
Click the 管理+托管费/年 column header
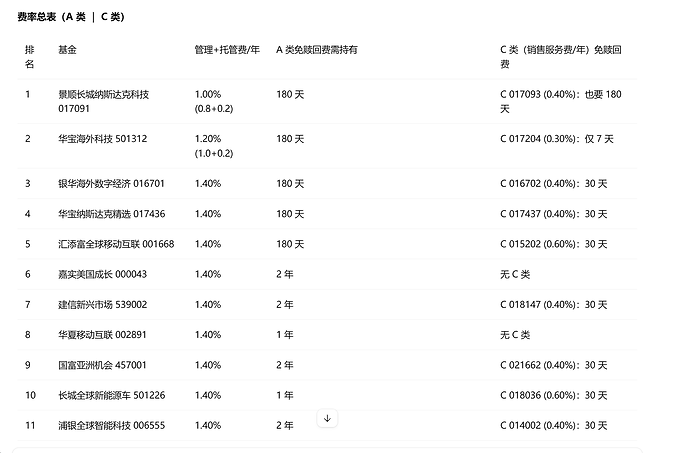click(x=227, y=50)
